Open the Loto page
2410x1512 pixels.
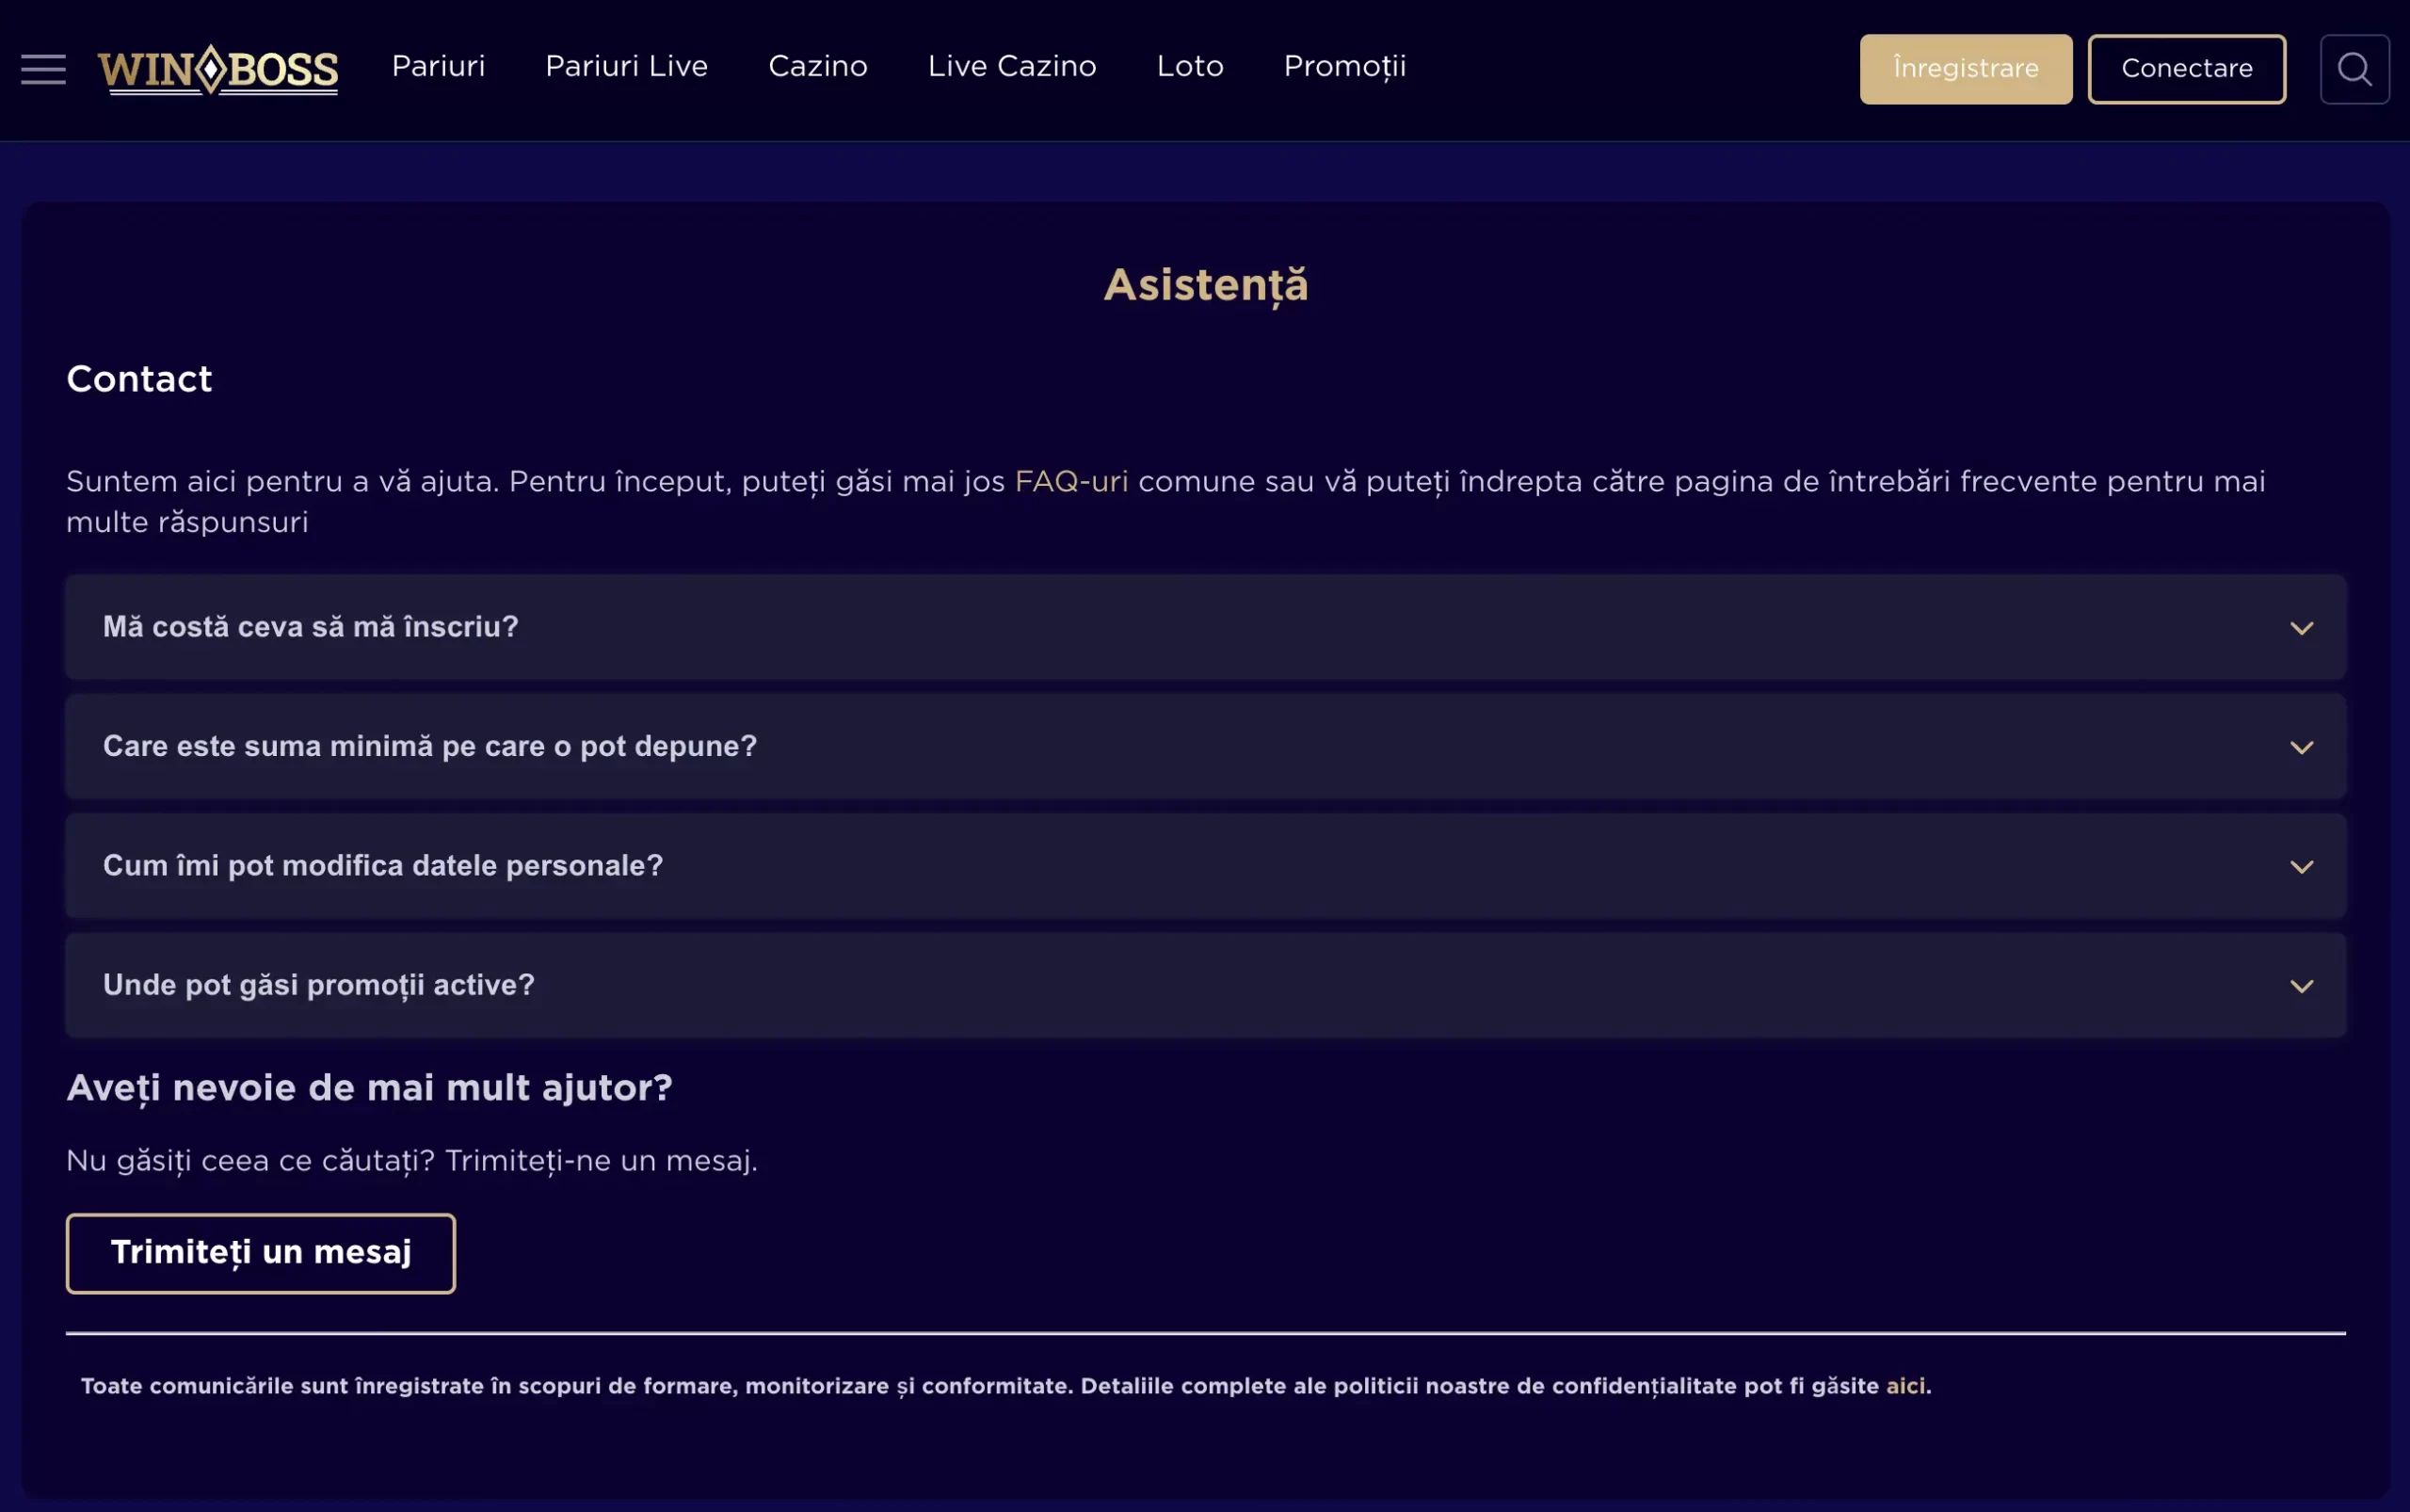point(1189,66)
